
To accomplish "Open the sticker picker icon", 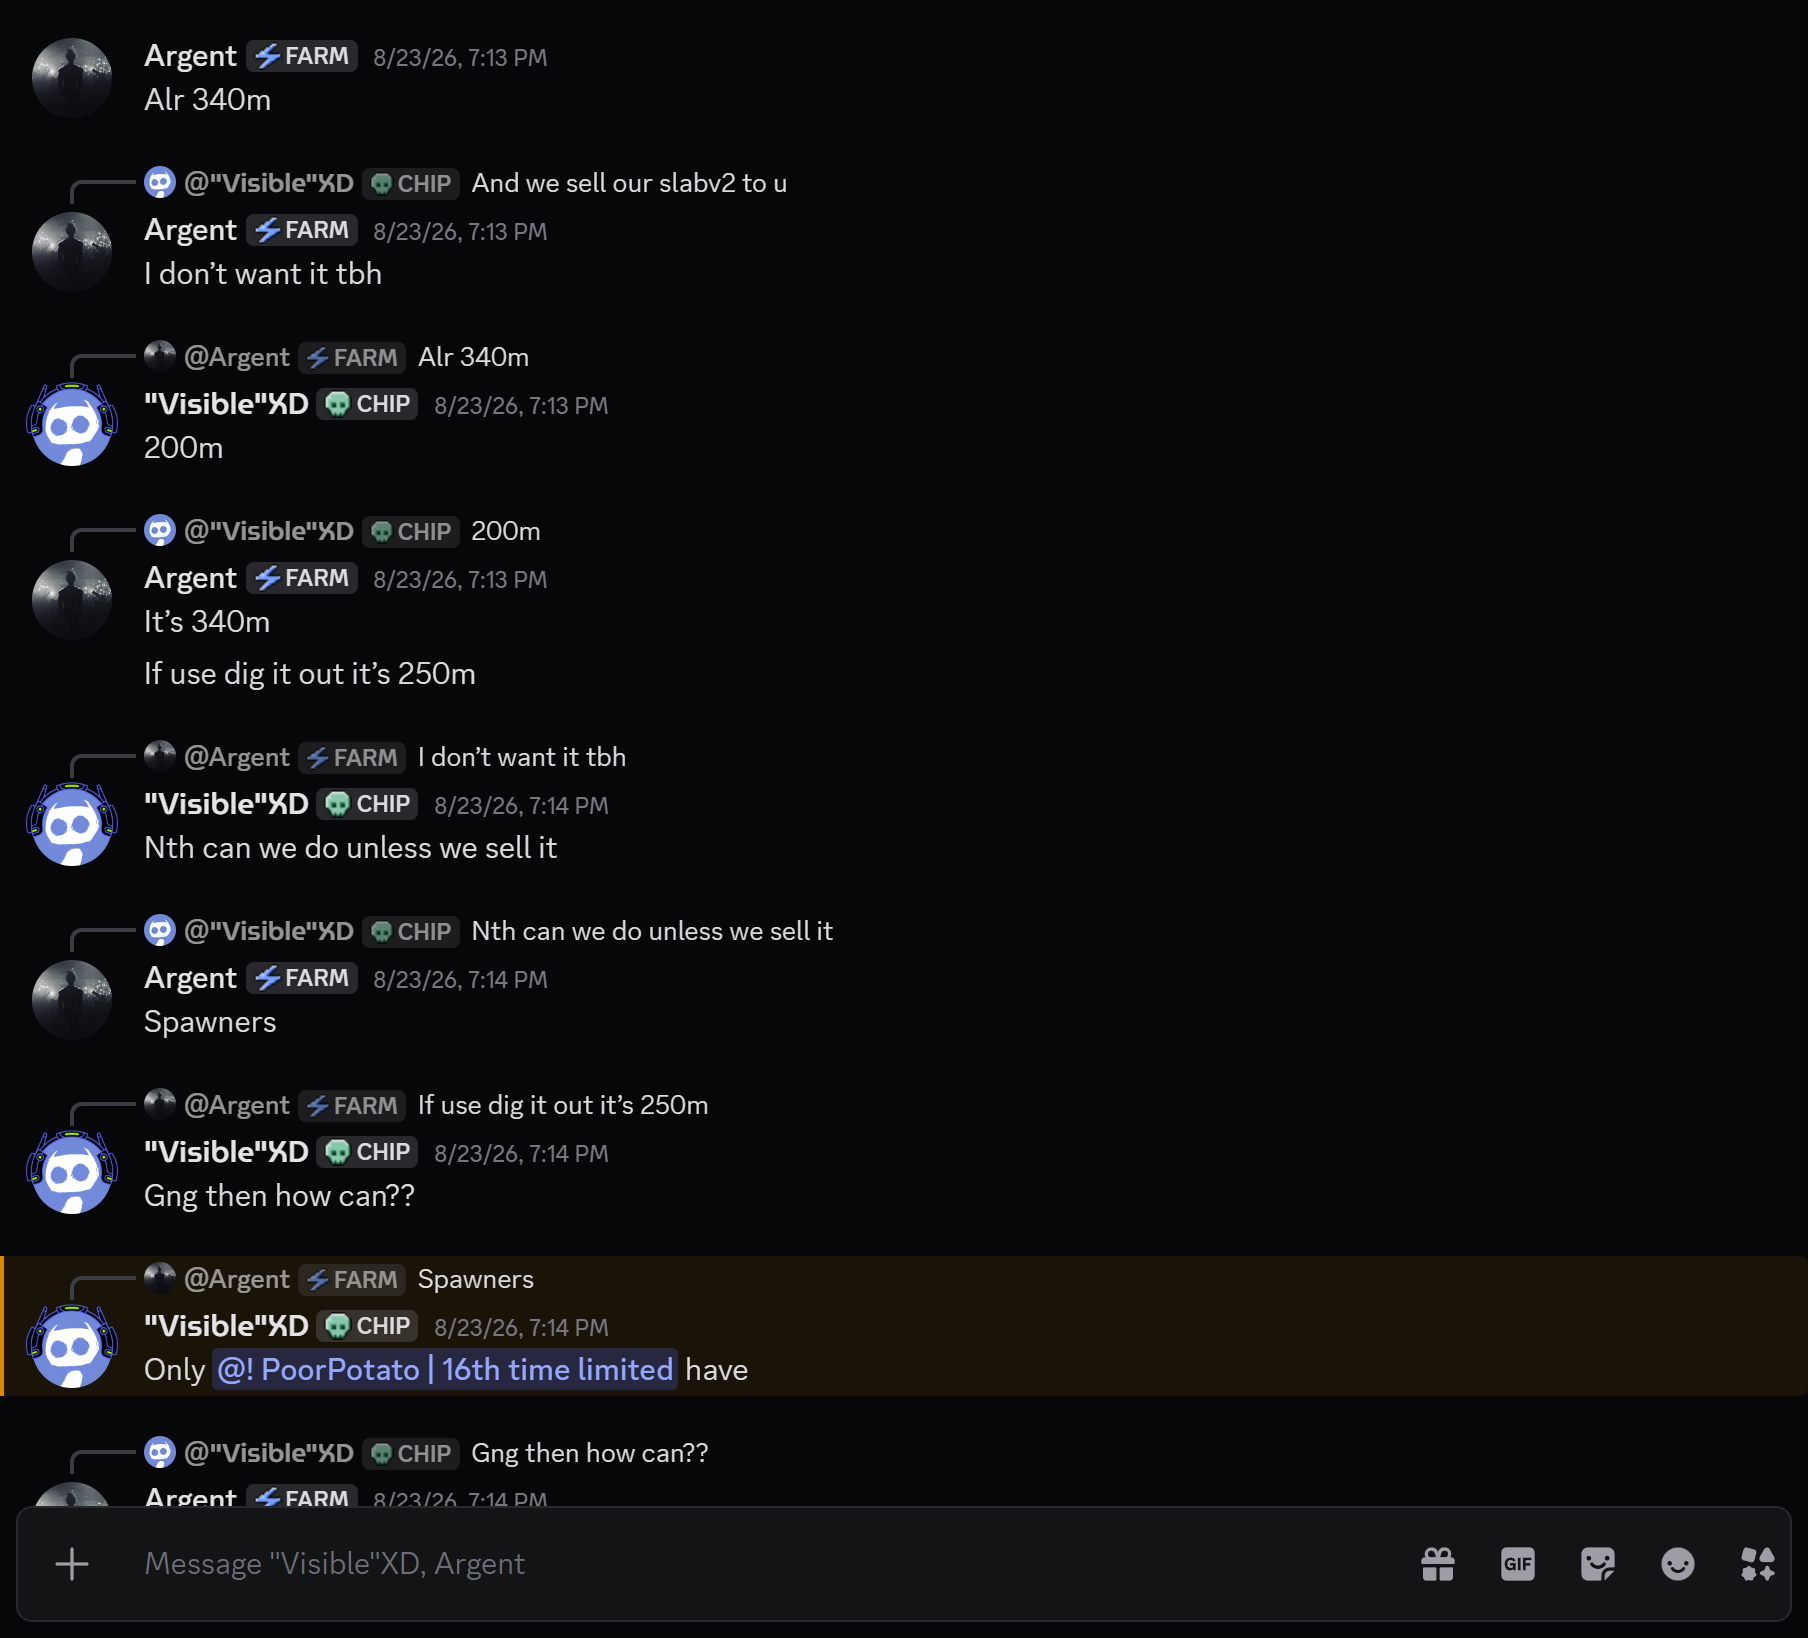I will click(x=1598, y=1564).
